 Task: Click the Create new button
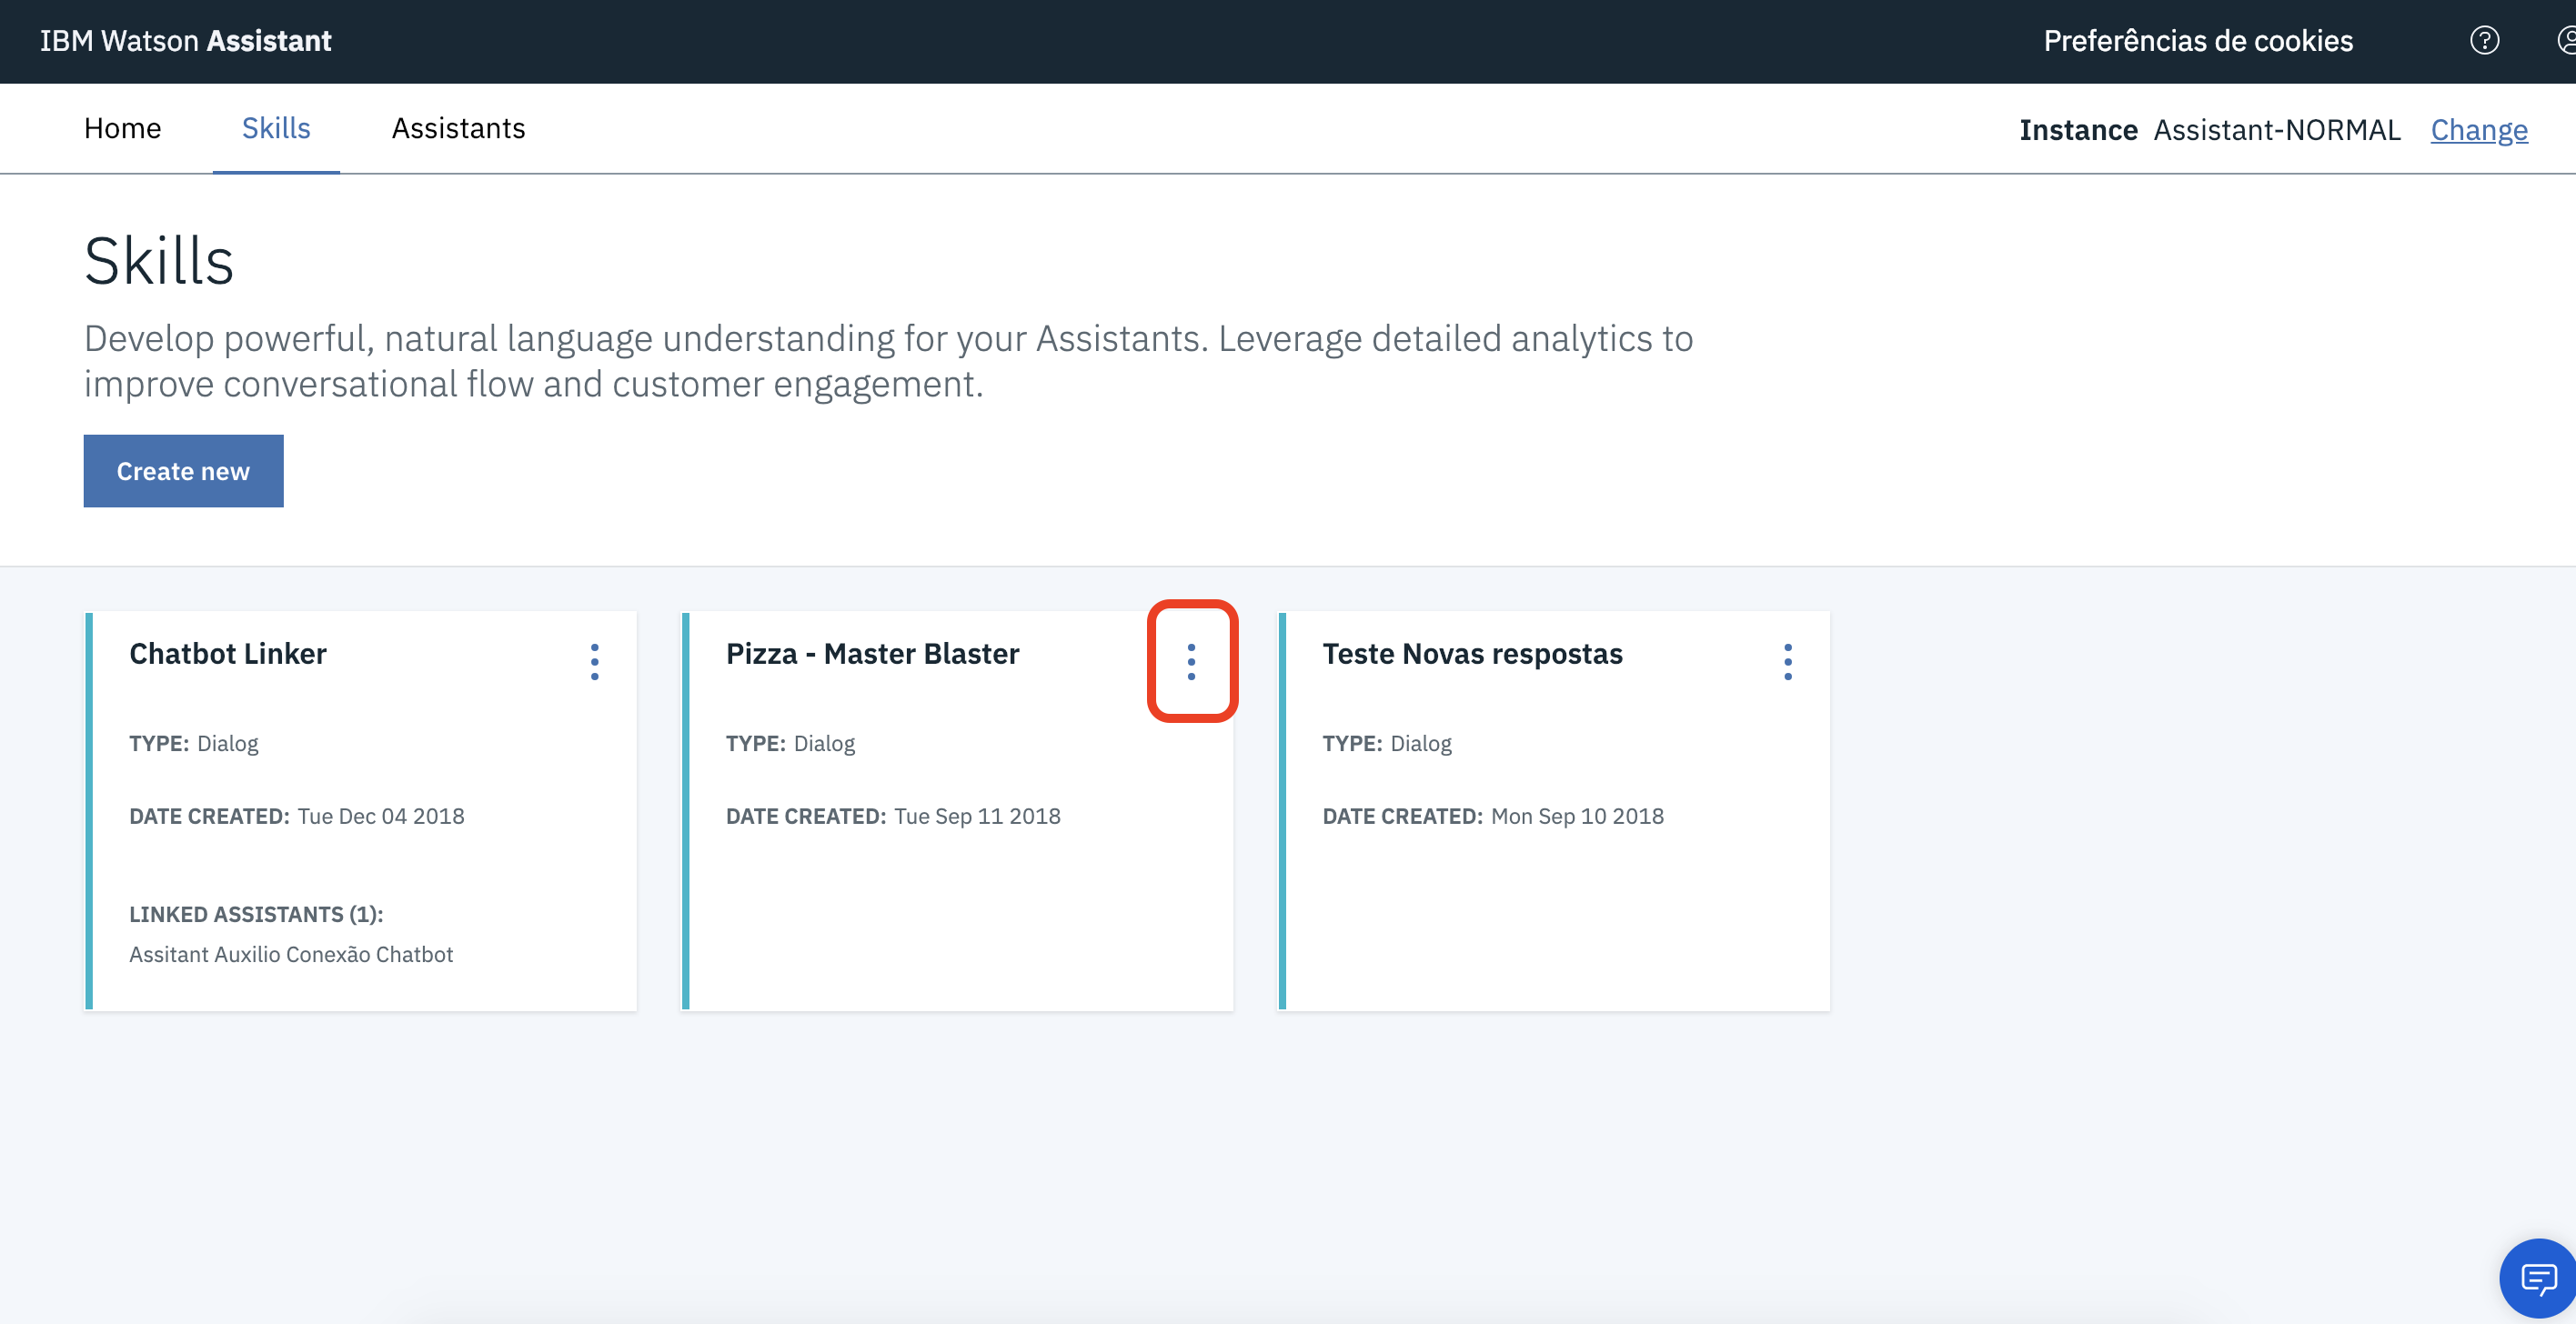tap(183, 471)
